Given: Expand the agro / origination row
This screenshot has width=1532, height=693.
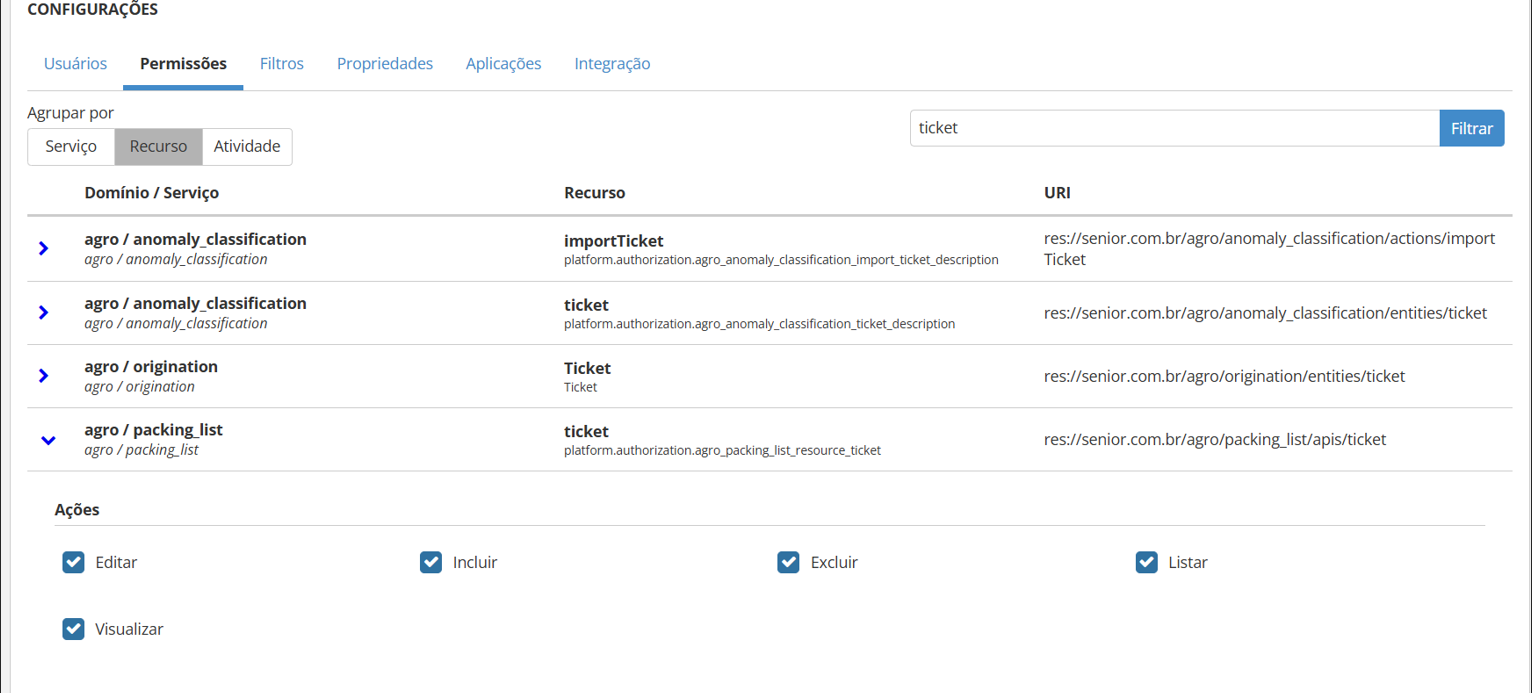Looking at the screenshot, I should [x=43, y=375].
